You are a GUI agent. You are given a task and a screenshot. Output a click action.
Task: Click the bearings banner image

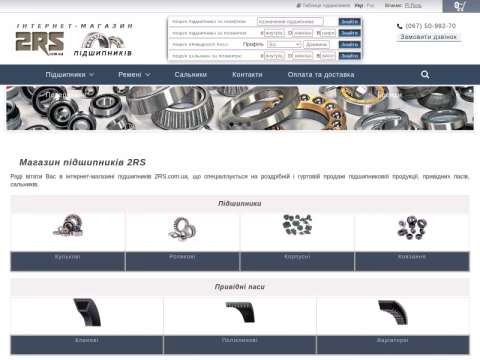tap(240, 108)
